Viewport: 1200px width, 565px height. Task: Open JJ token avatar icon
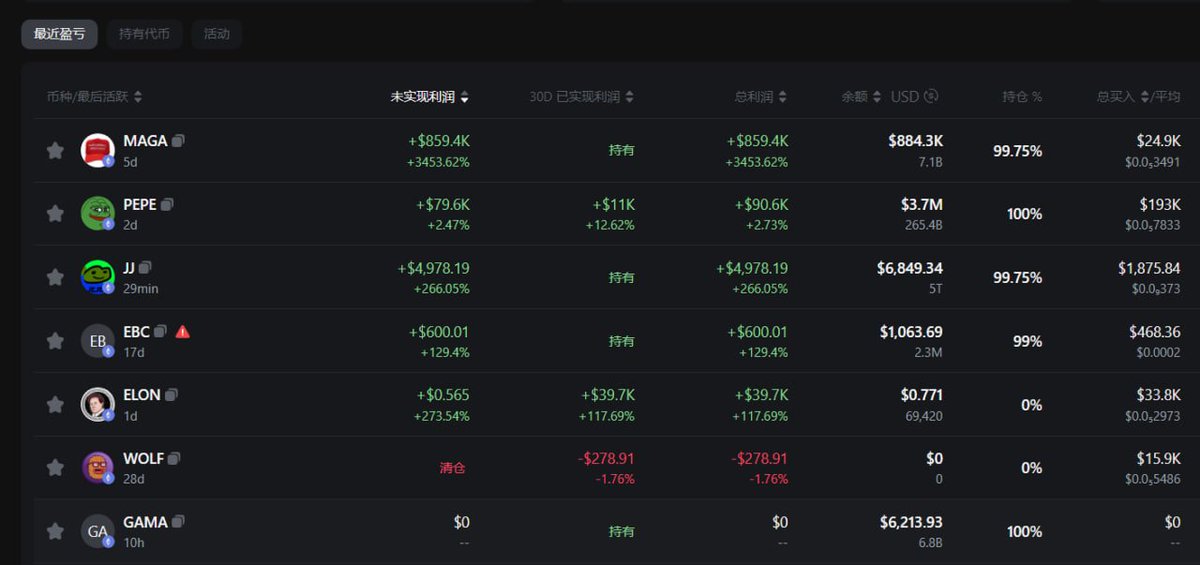pos(98,277)
